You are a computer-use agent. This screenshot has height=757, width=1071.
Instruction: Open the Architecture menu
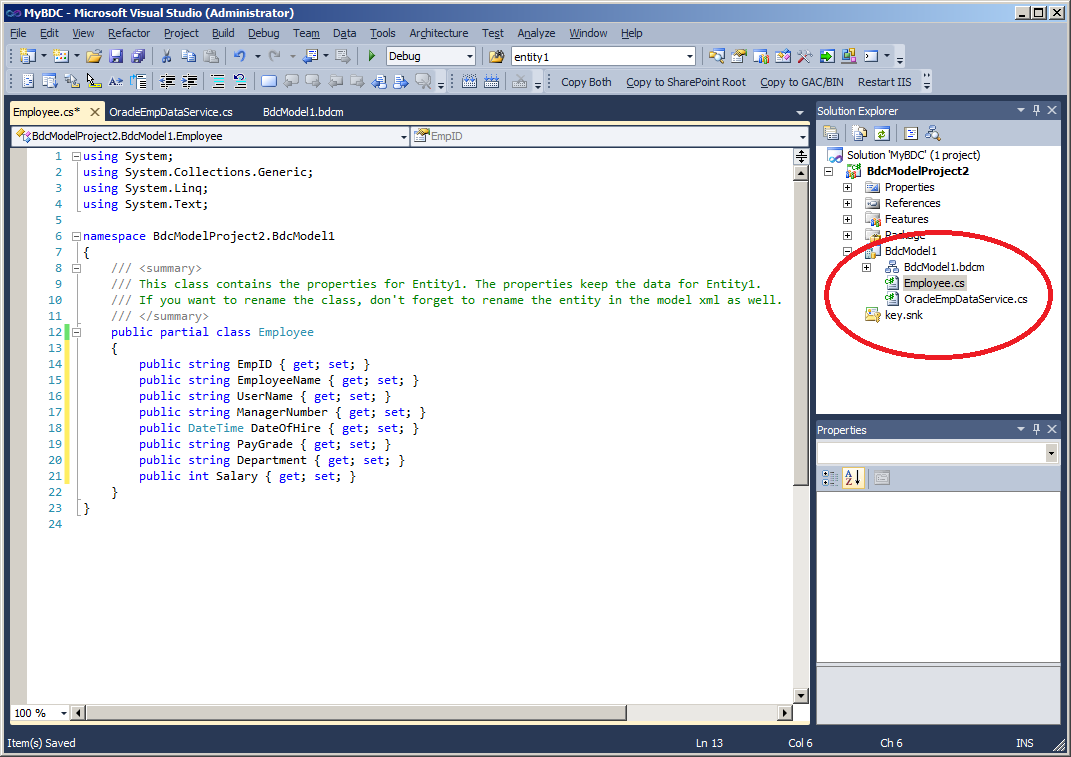tap(438, 32)
